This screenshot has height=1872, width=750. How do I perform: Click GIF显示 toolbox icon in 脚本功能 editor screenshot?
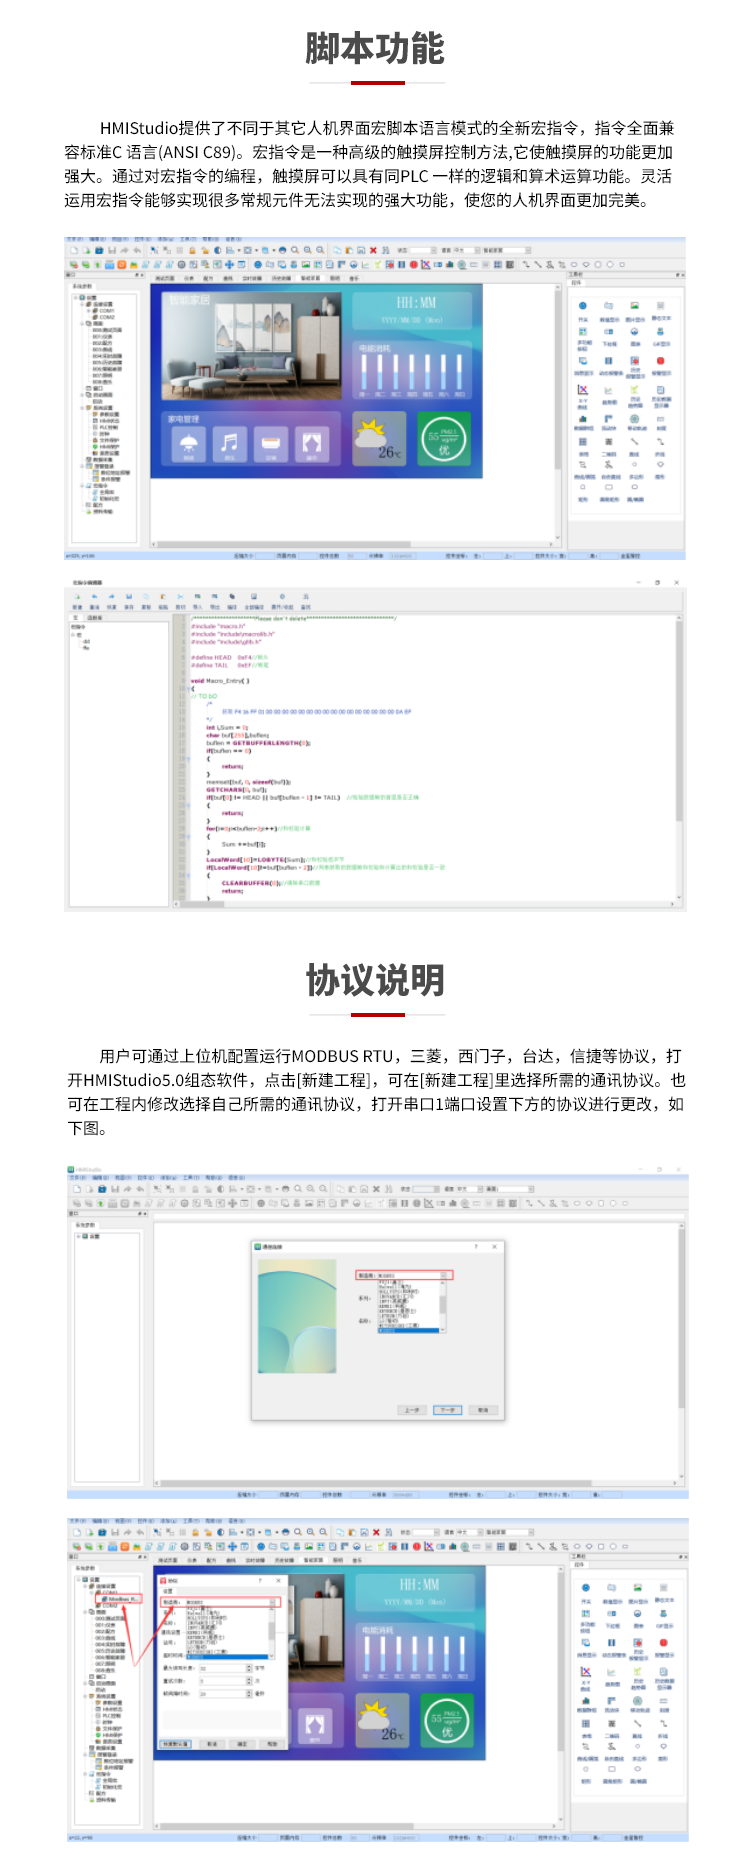(660, 333)
